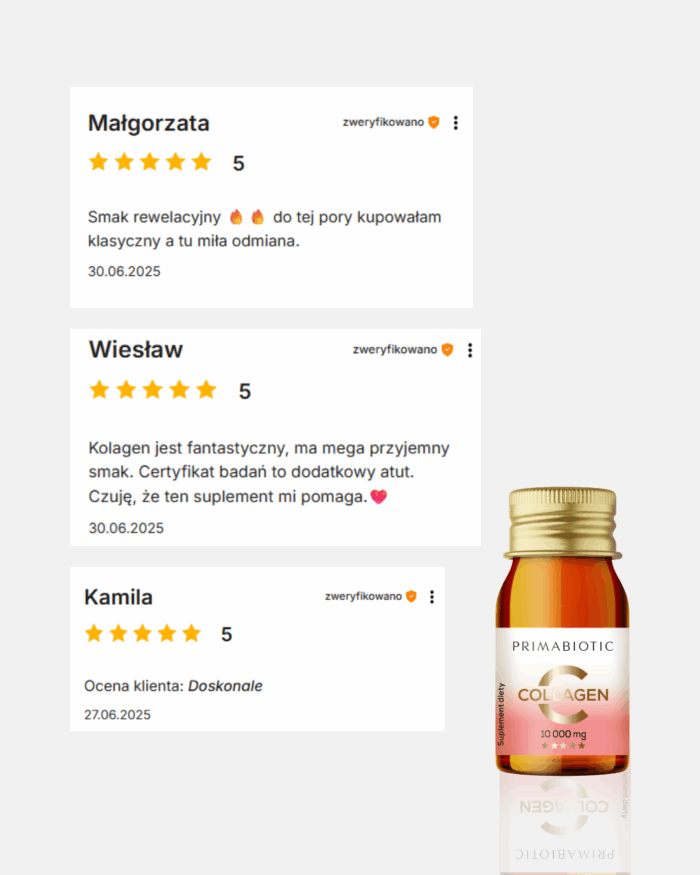Image resolution: width=700 pixels, height=875 pixels.
Task: Click the verified shield badge beside Małgorzata
Action: (x=434, y=122)
